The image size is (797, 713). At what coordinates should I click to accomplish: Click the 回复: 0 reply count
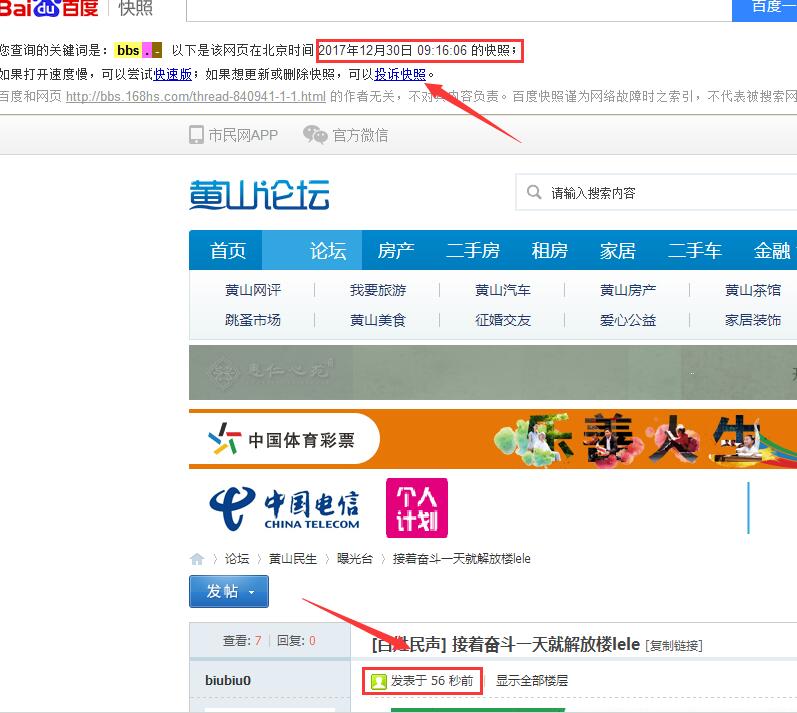pos(296,641)
